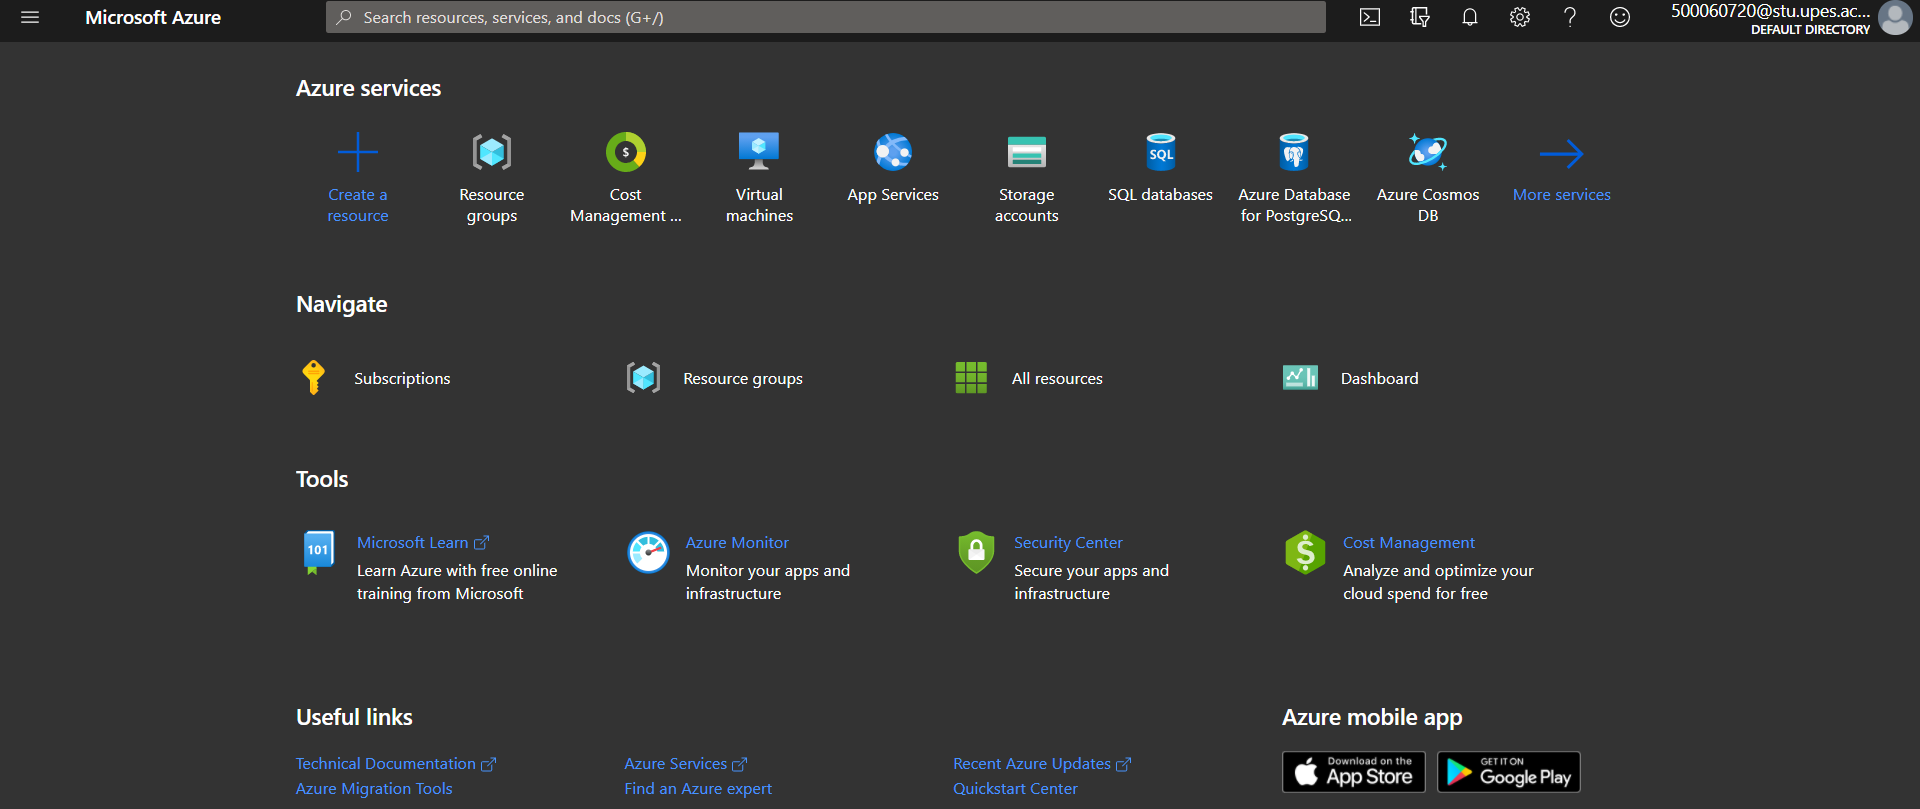The image size is (1920, 809).
Task: Click the Download on the App Store badge
Action: [x=1354, y=772]
